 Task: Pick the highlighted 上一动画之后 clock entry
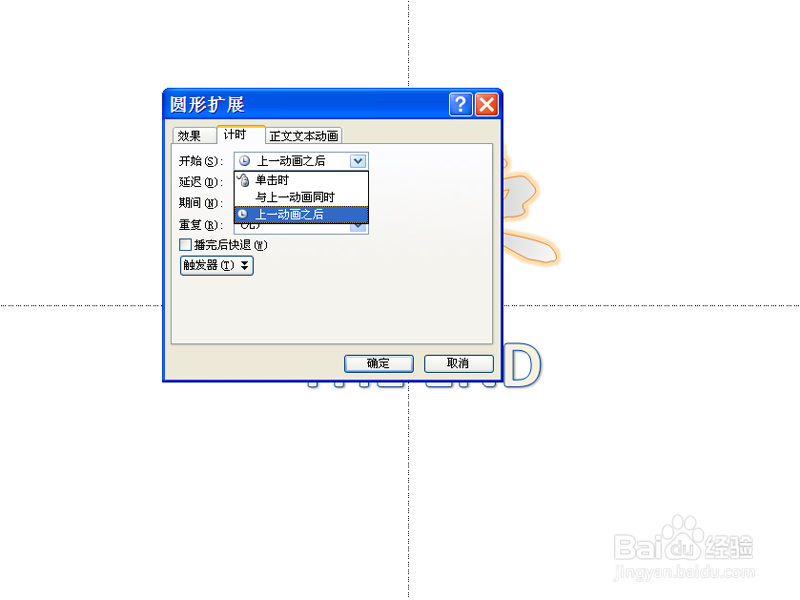point(301,214)
